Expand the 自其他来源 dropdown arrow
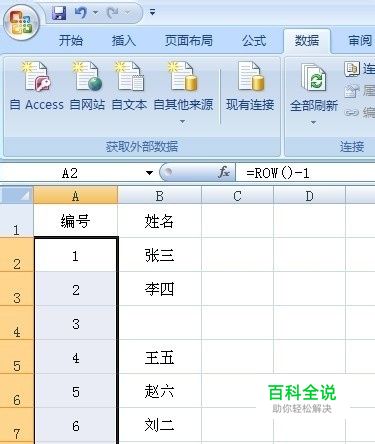 183,122
